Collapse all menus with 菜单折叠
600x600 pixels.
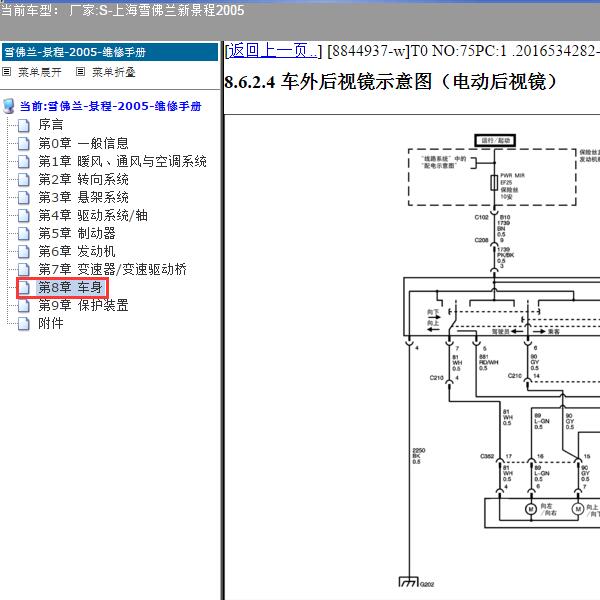pos(114,72)
